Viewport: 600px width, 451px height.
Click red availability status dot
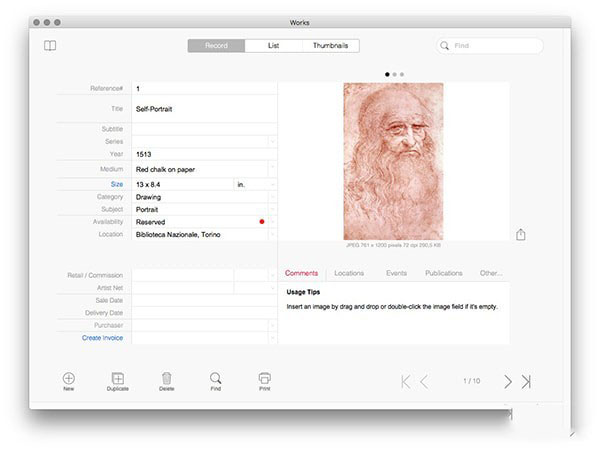262,221
